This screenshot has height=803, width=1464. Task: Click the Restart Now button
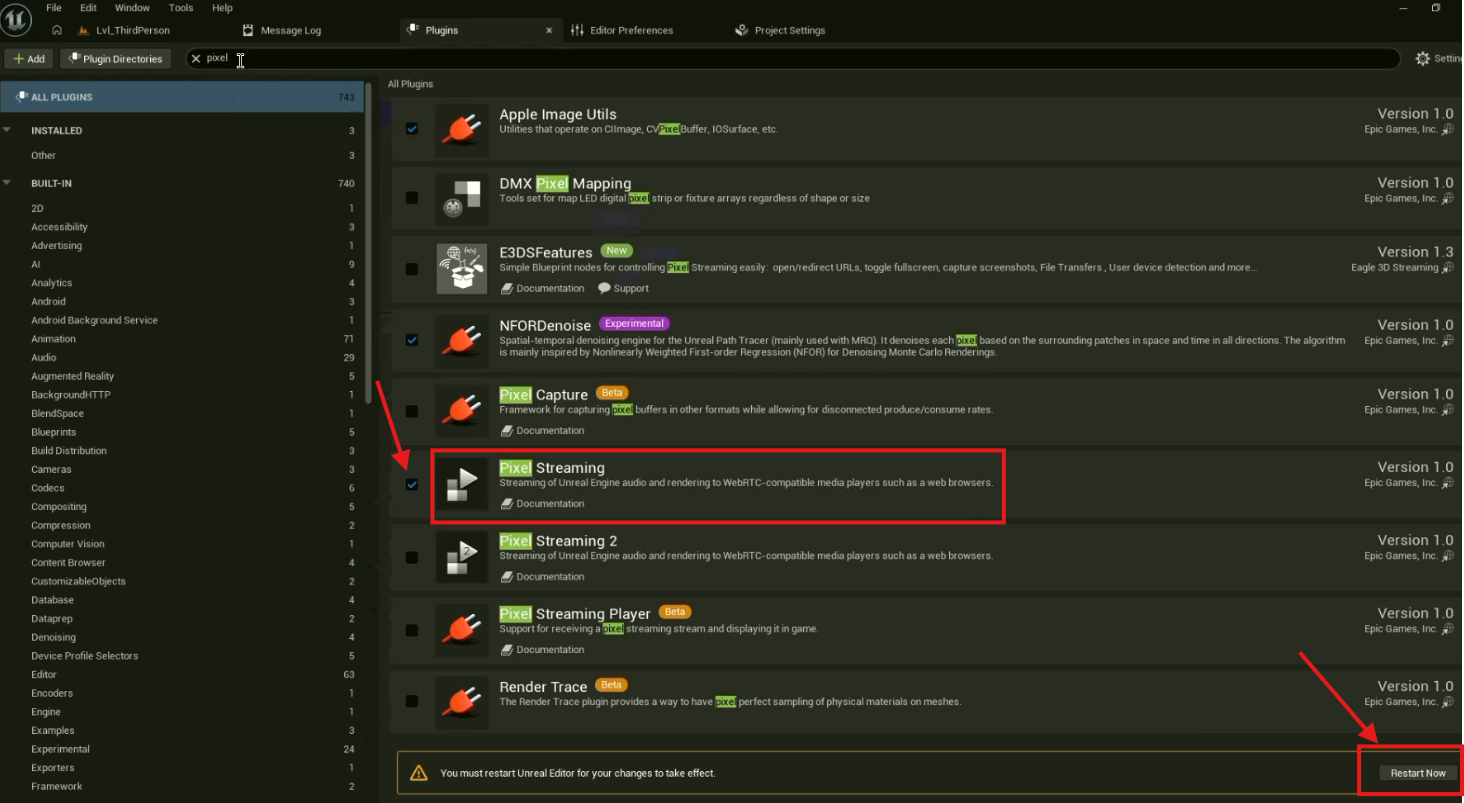click(x=1418, y=773)
